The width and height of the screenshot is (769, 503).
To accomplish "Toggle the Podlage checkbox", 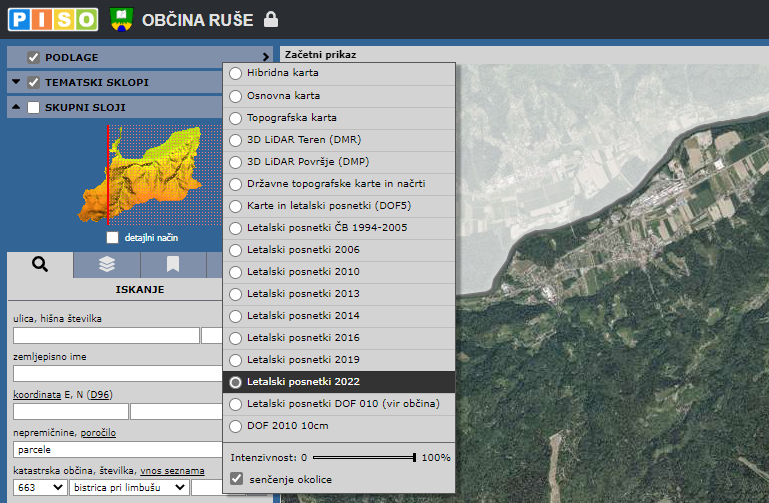I will [33, 58].
